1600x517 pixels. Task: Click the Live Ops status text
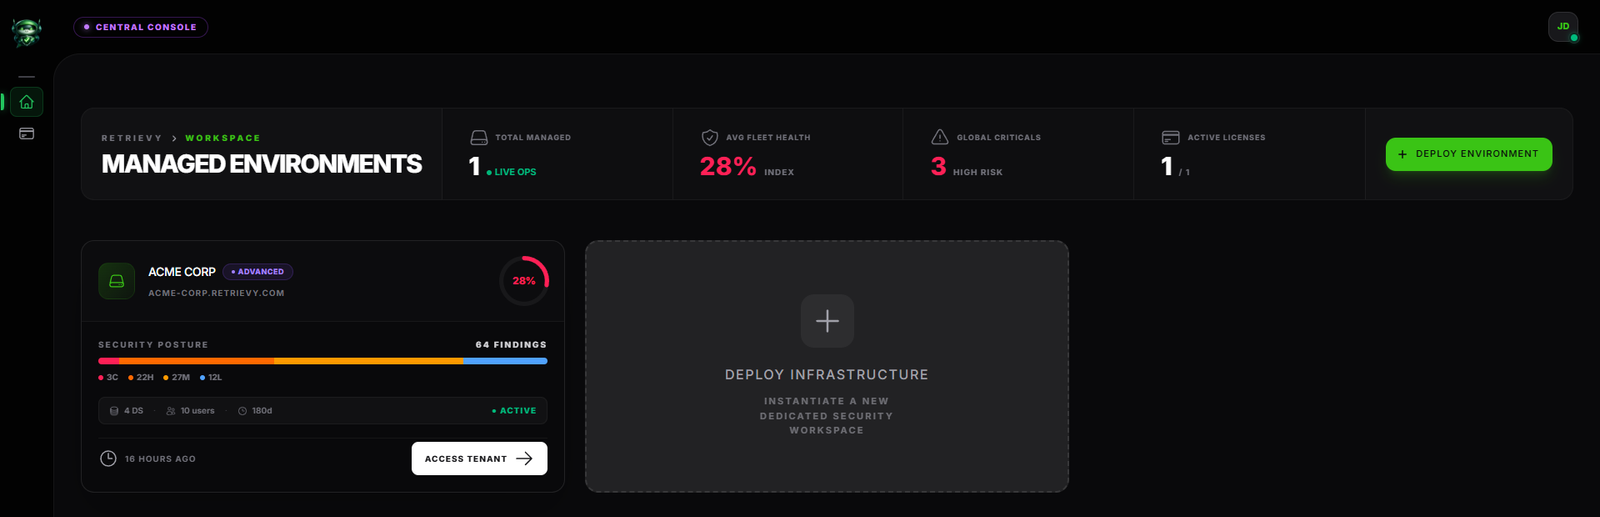(512, 172)
